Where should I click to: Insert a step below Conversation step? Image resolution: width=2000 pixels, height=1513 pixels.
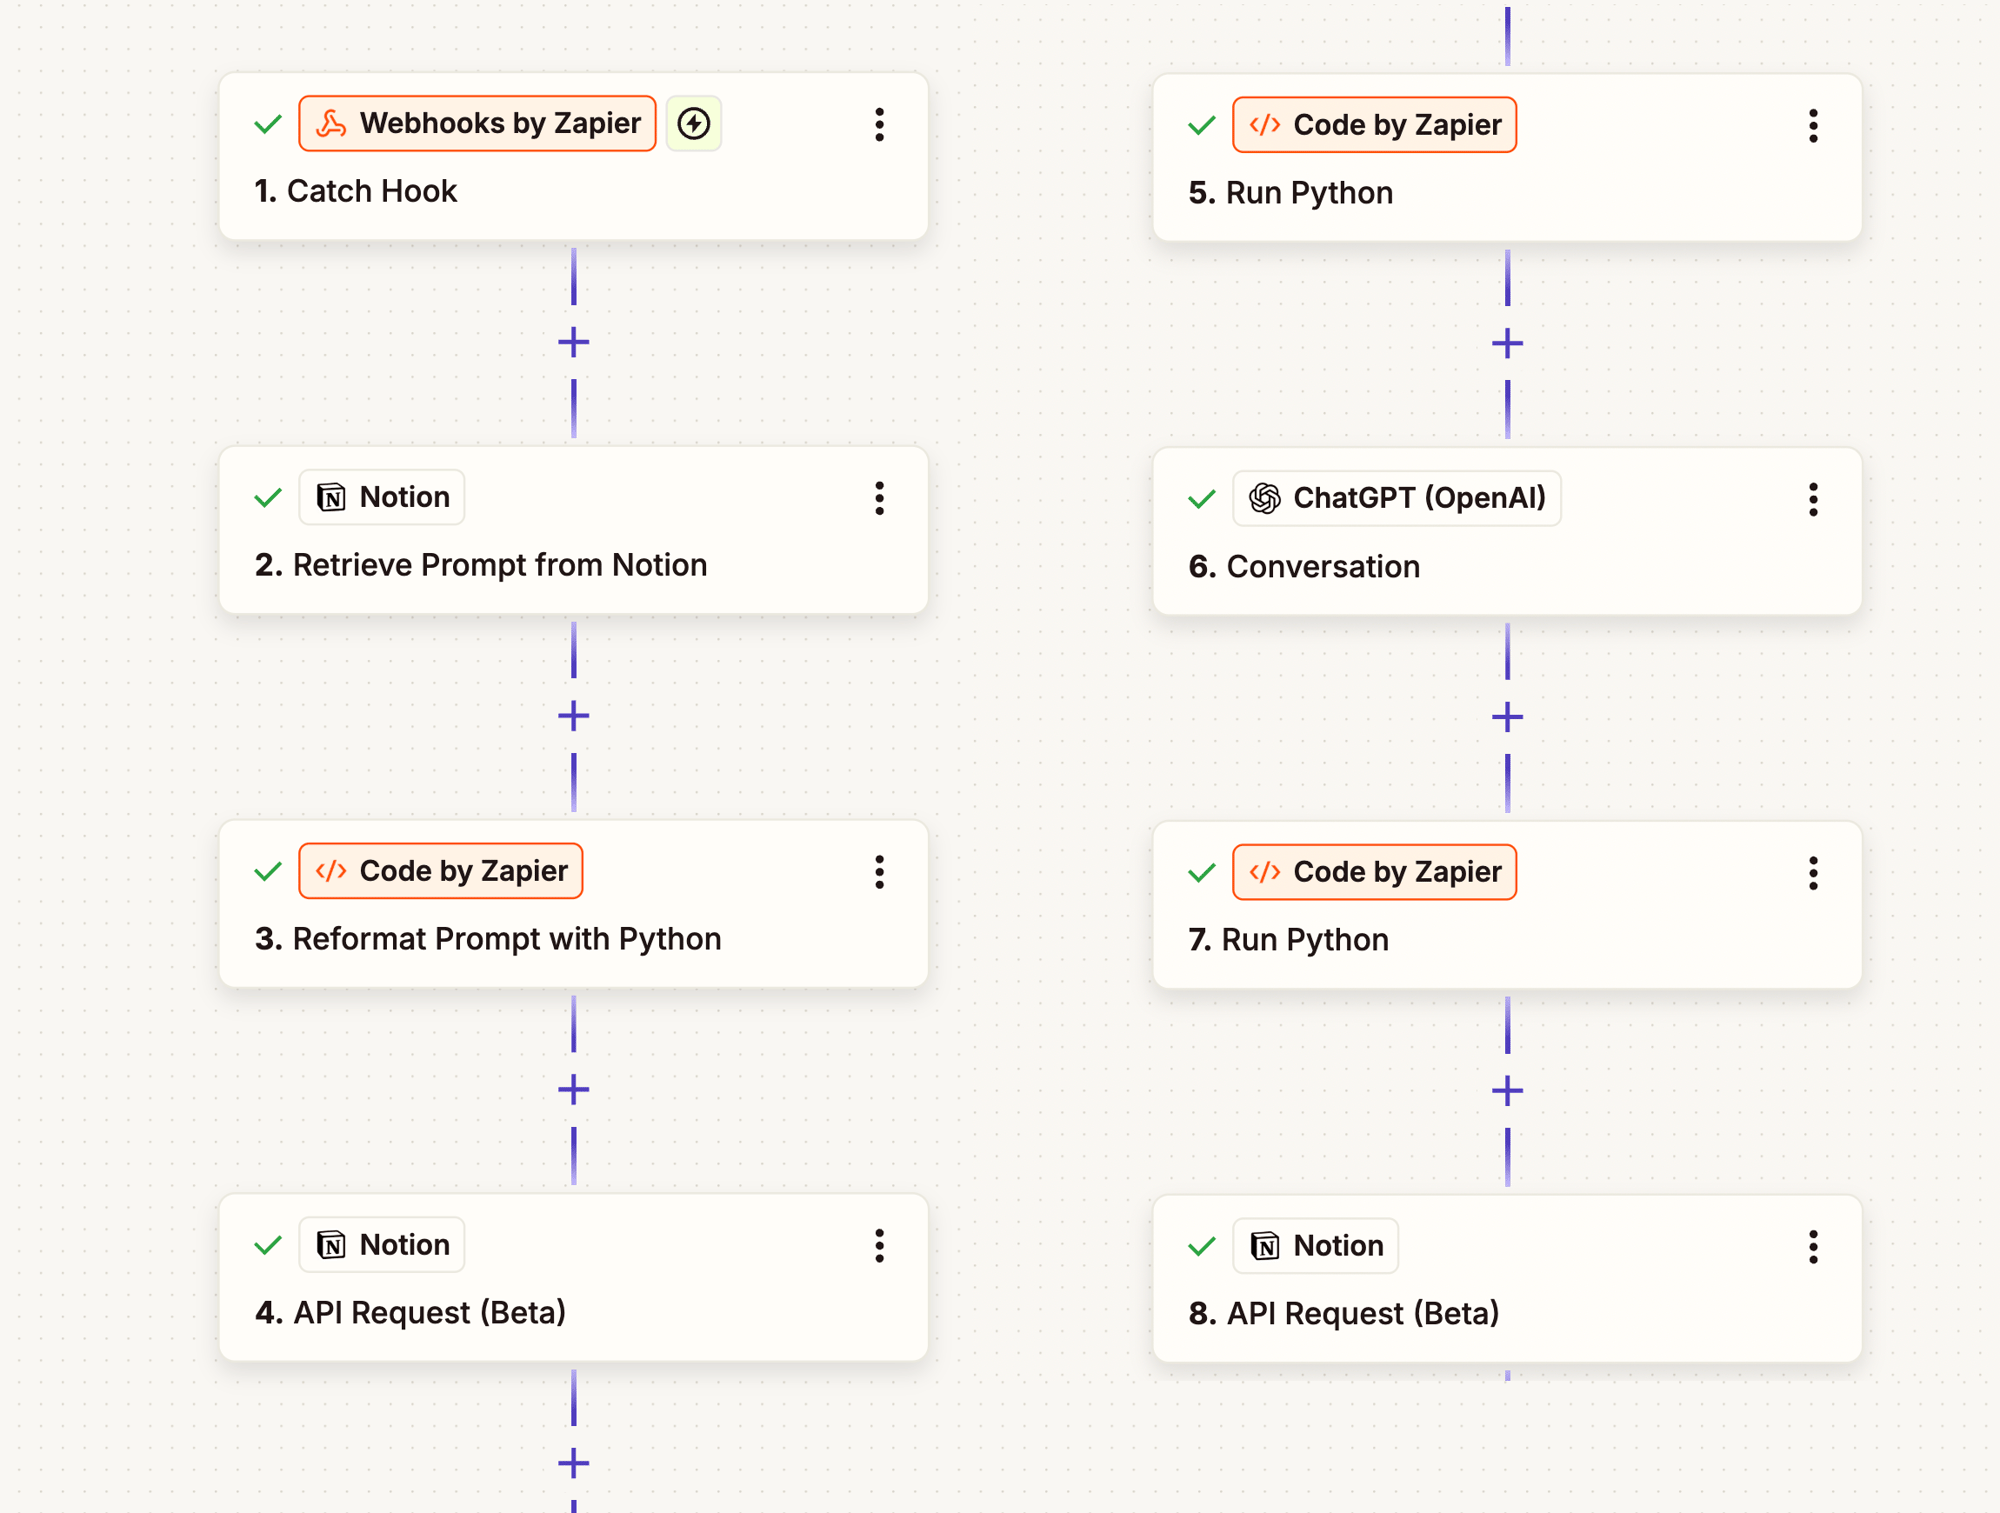[1507, 717]
